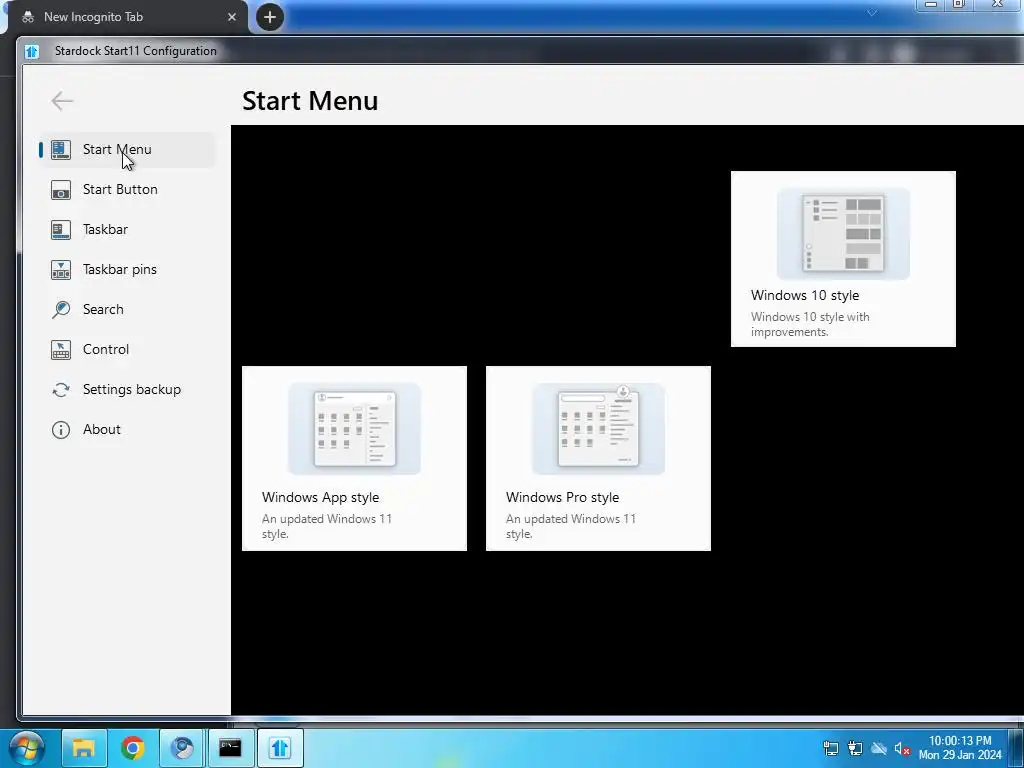The width and height of the screenshot is (1024, 768).
Task: Click the Start11 taskbar icon
Action: 280,748
